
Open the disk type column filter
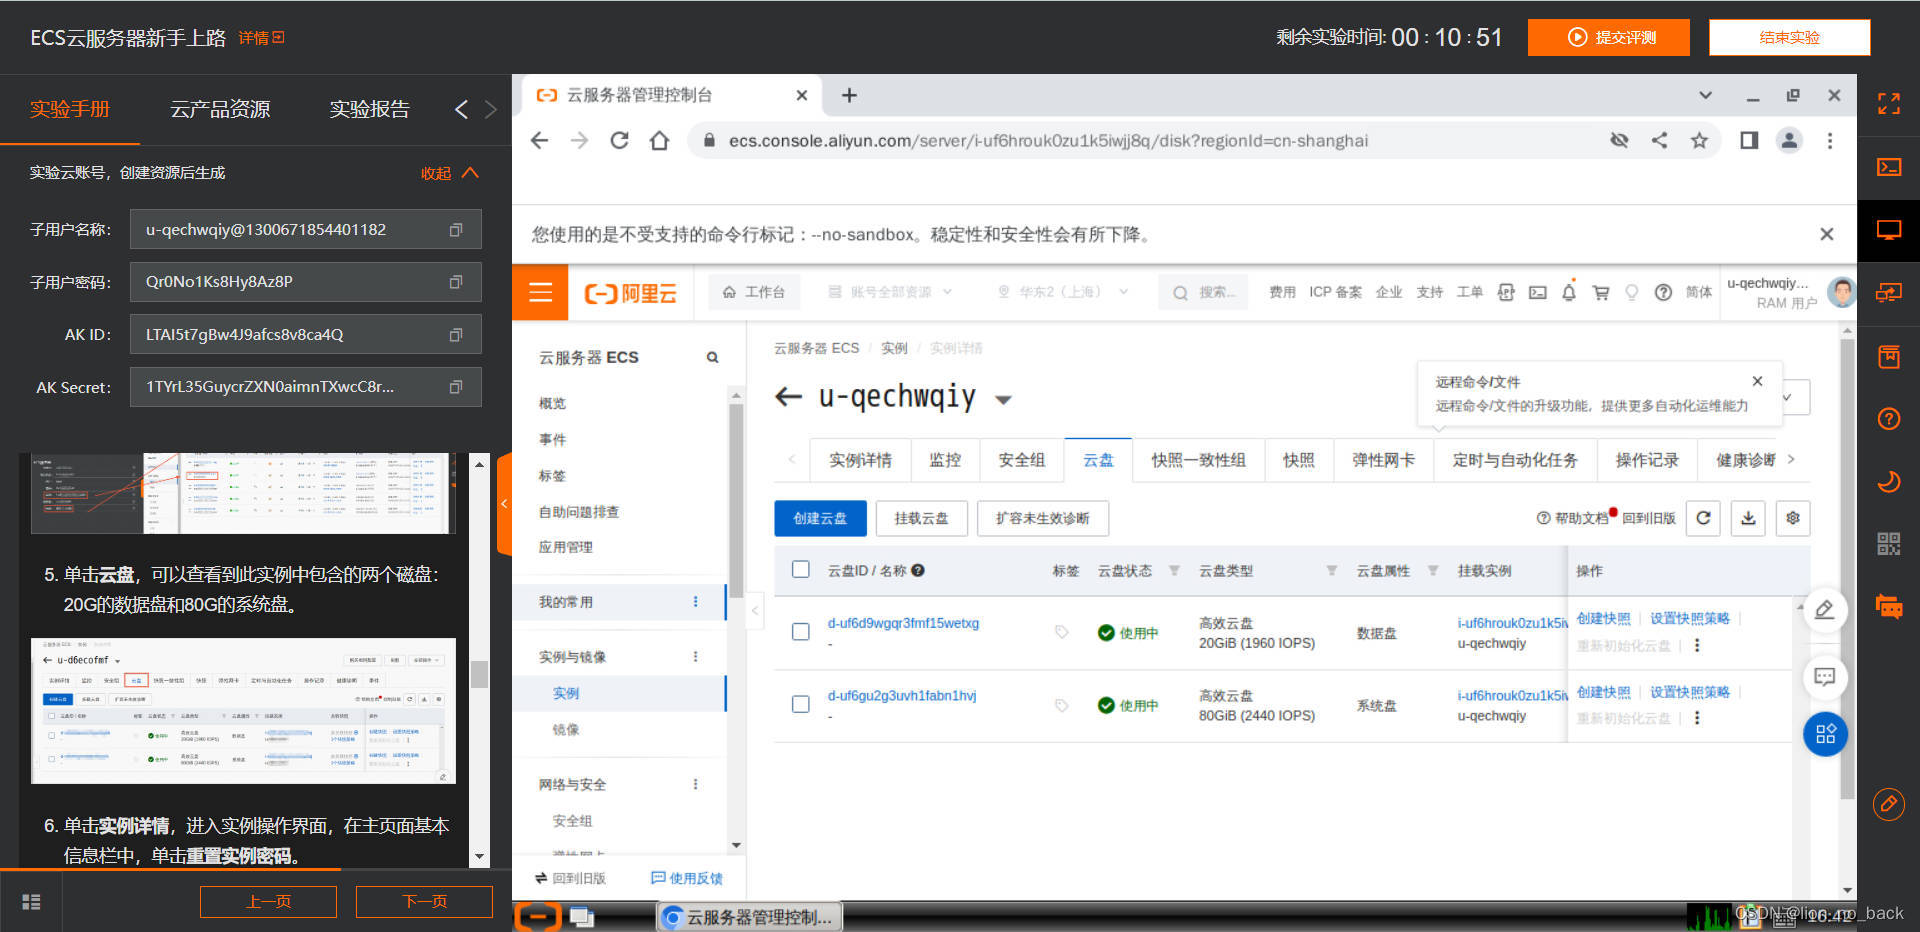point(1331,571)
